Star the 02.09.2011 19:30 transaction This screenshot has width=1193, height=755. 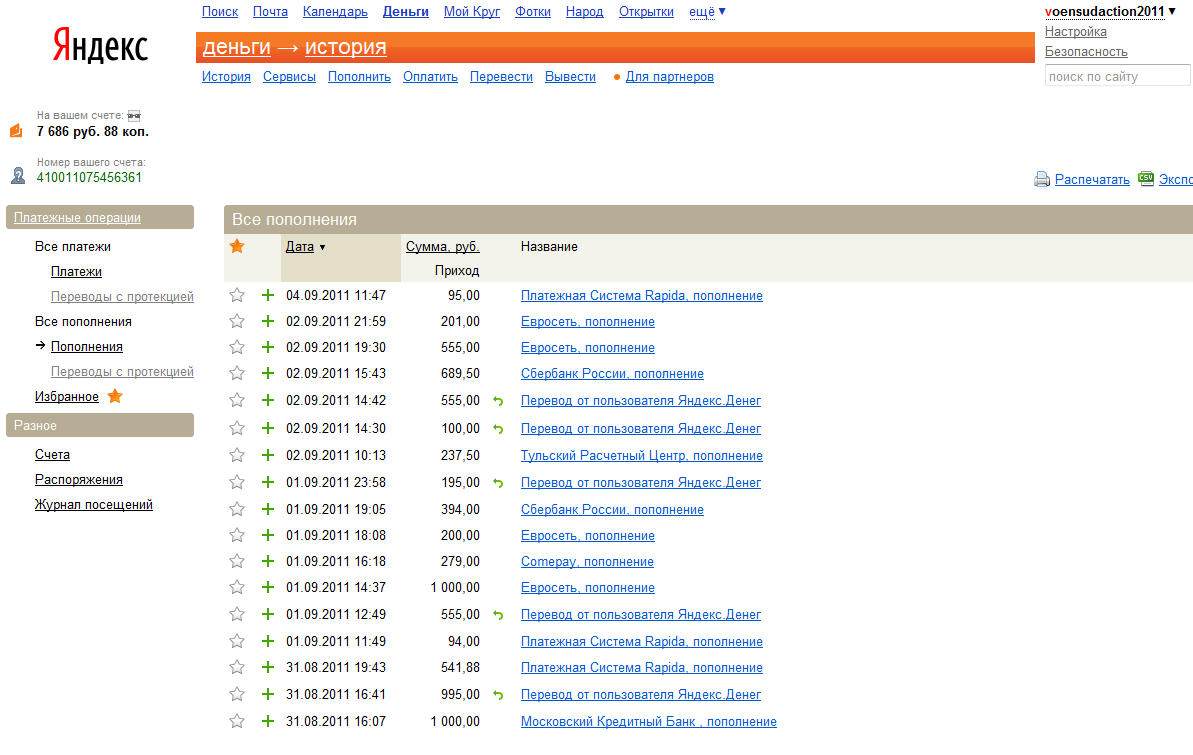237,347
